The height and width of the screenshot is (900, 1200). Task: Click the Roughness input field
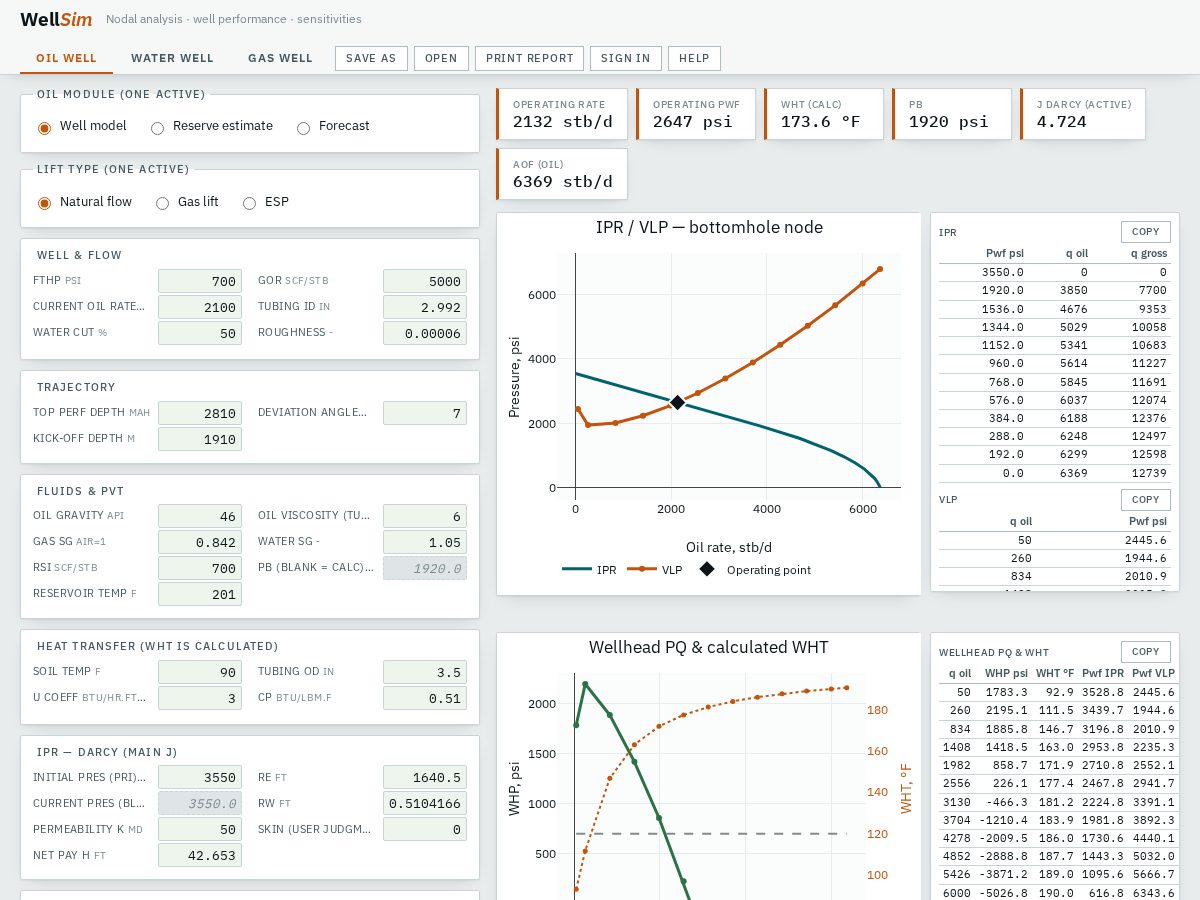(x=425, y=333)
